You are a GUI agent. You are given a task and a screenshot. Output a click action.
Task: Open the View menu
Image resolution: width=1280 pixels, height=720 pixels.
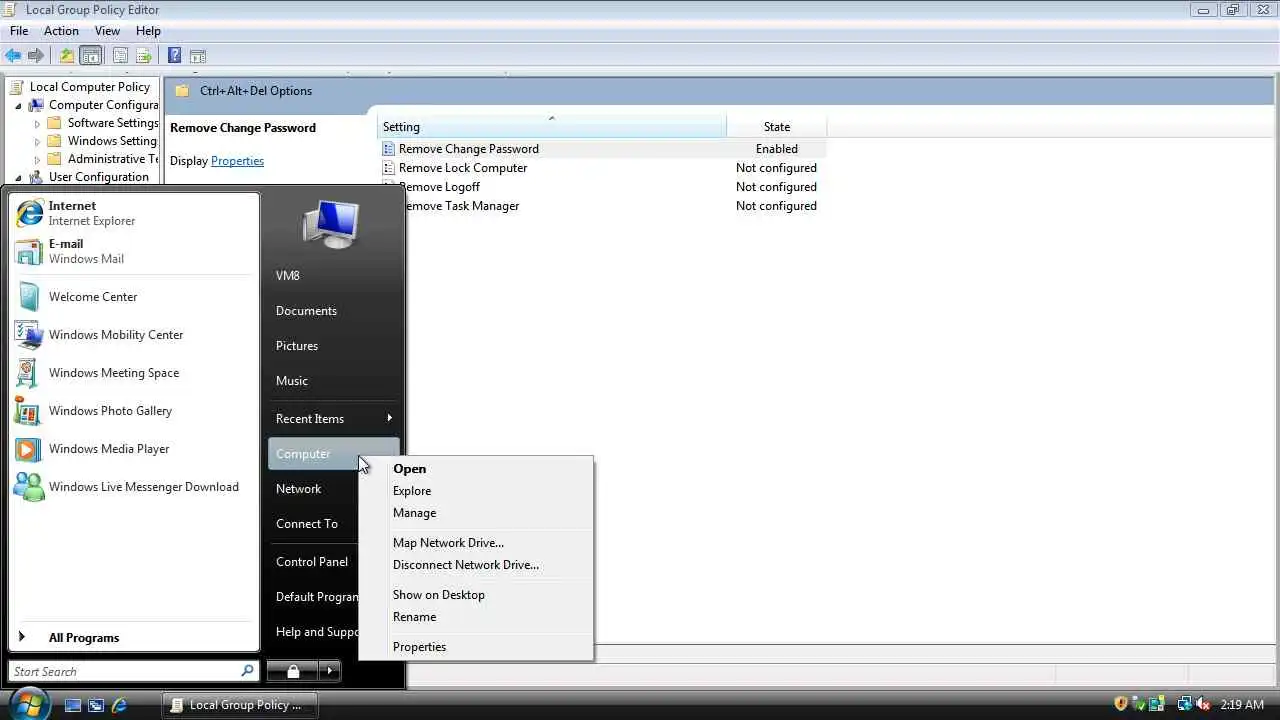pos(107,31)
